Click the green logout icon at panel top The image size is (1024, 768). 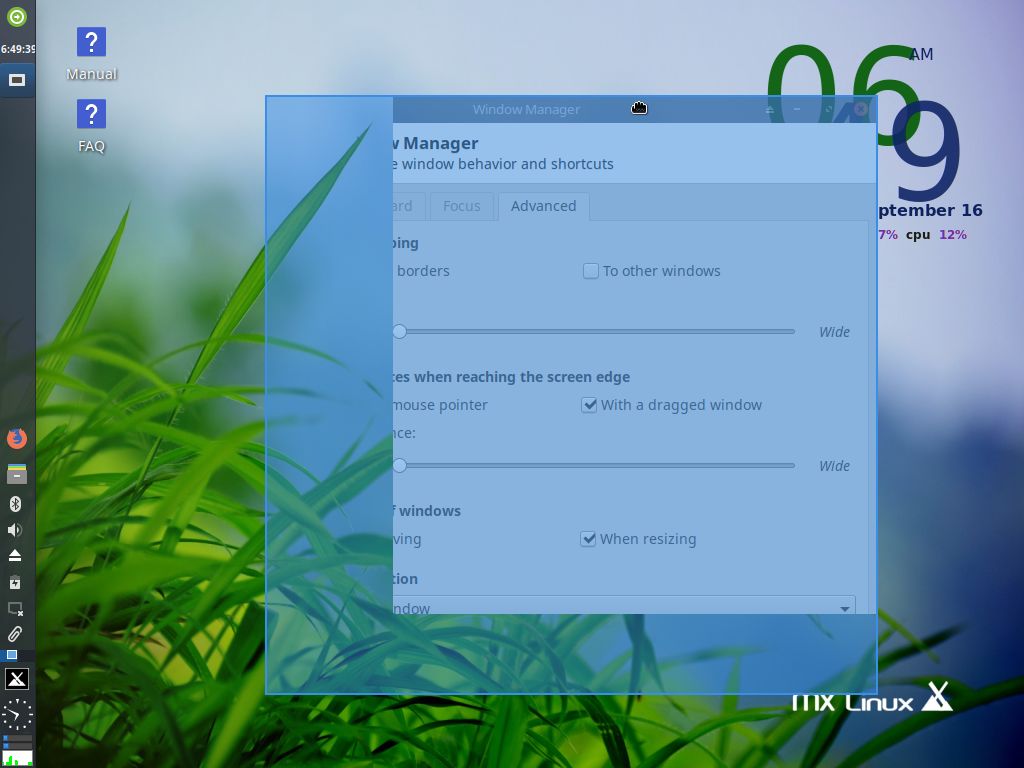(x=17, y=17)
